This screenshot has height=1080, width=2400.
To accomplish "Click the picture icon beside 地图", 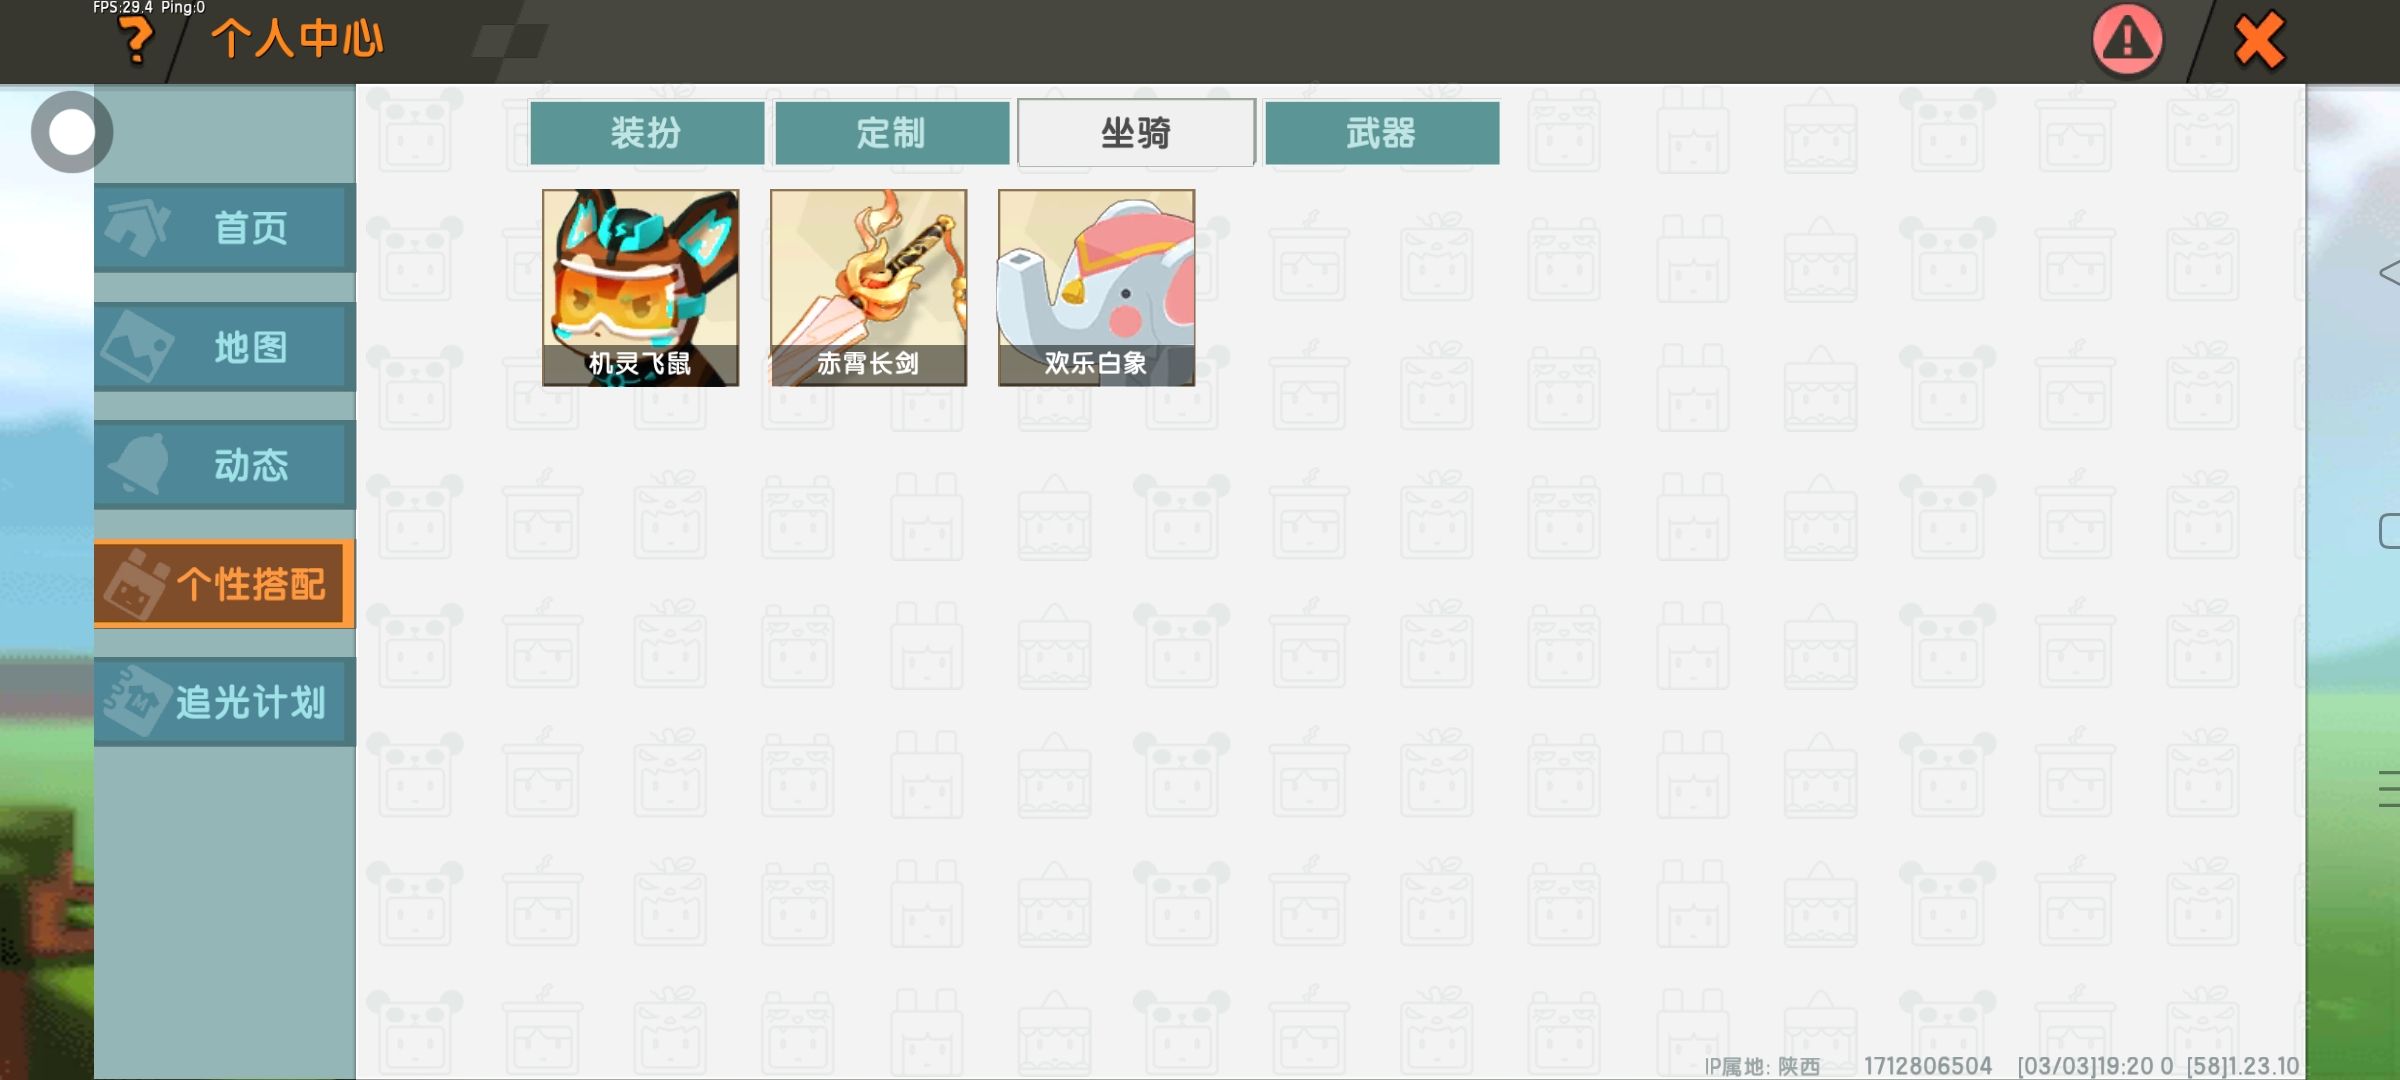I will (x=138, y=346).
